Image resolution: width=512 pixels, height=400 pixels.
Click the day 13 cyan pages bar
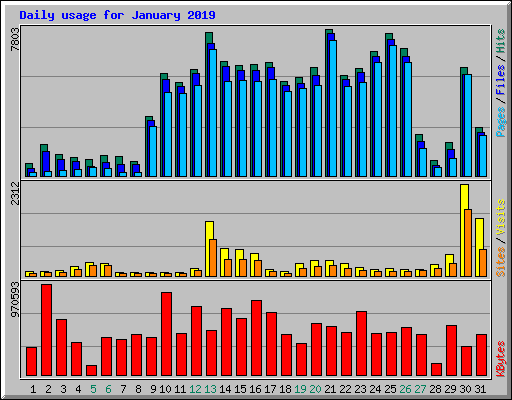(x=213, y=113)
